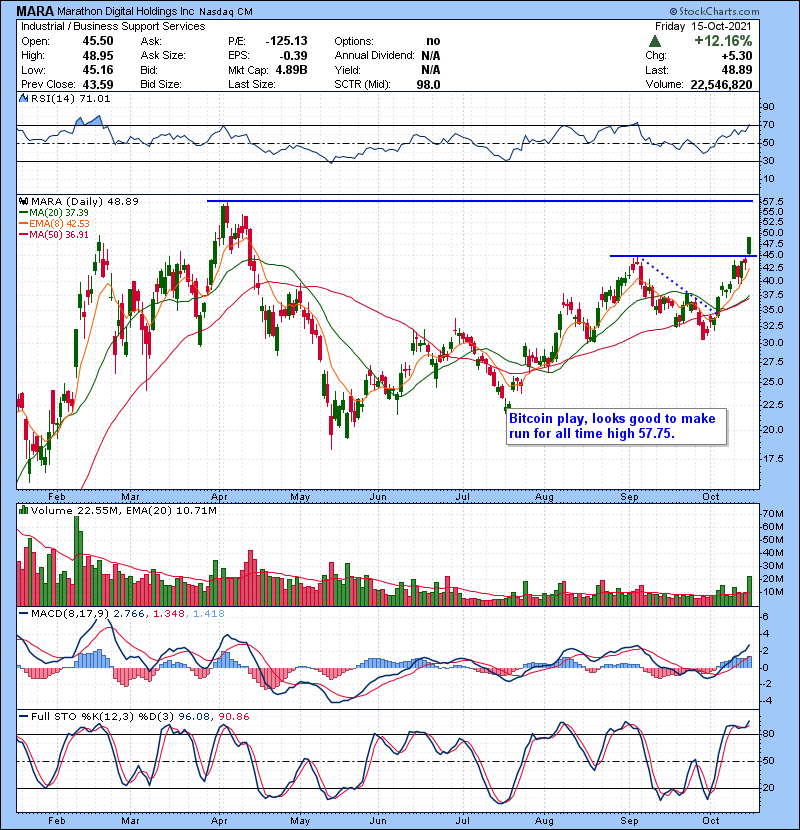The image size is (800, 830).
Task: Click the 90 label on the RSI axis
Action: (768, 107)
